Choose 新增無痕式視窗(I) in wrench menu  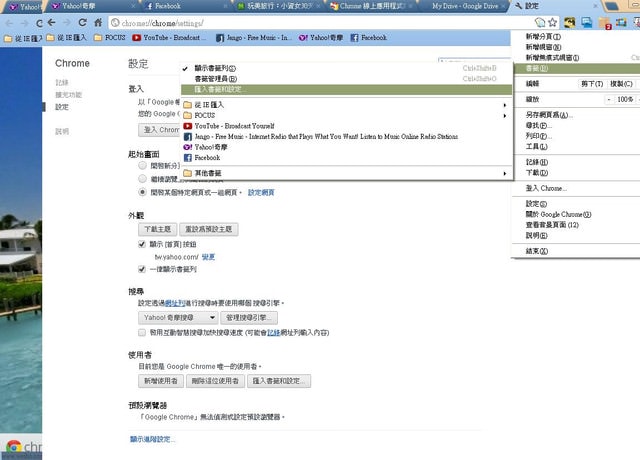(x=576, y=58)
